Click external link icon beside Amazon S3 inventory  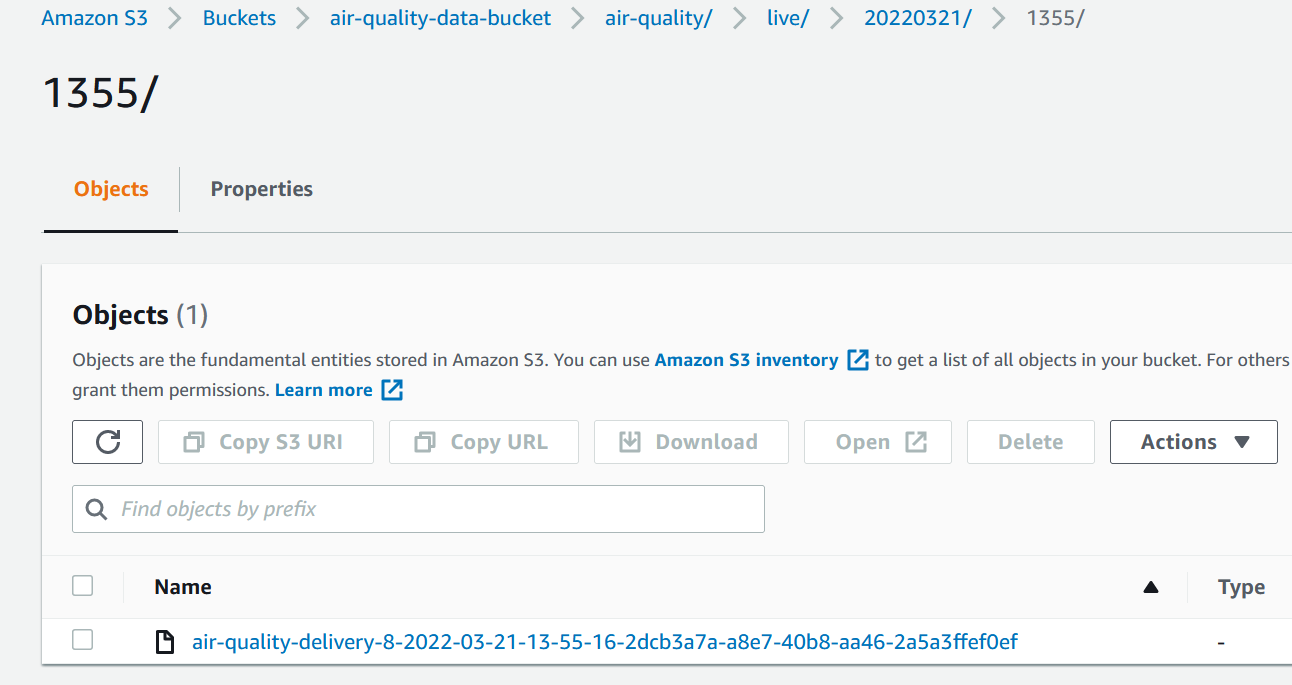point(858,360)
